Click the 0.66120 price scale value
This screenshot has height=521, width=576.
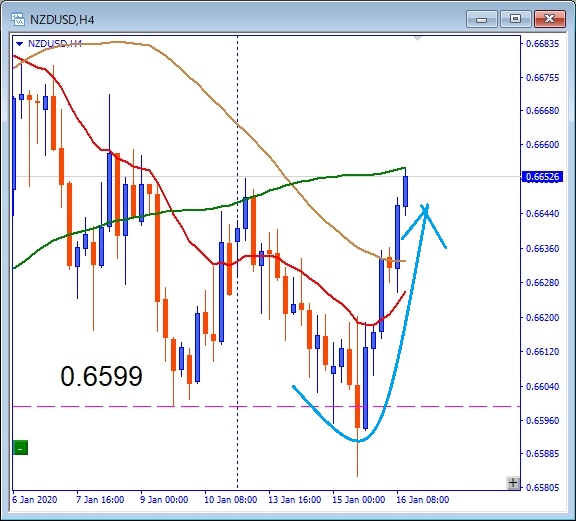(543, 352)
